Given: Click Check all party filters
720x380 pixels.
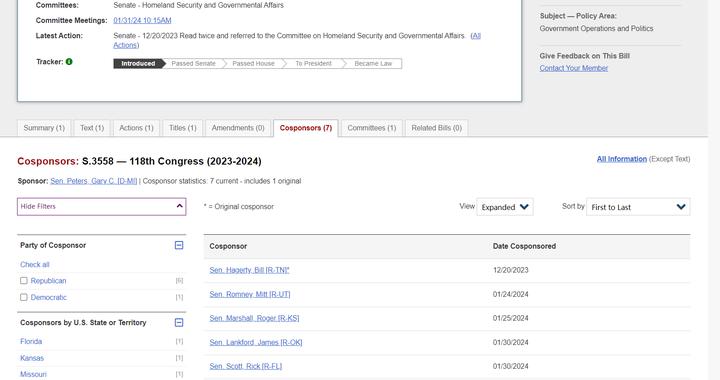Looking at the screenshot, I should coord(34,264).
